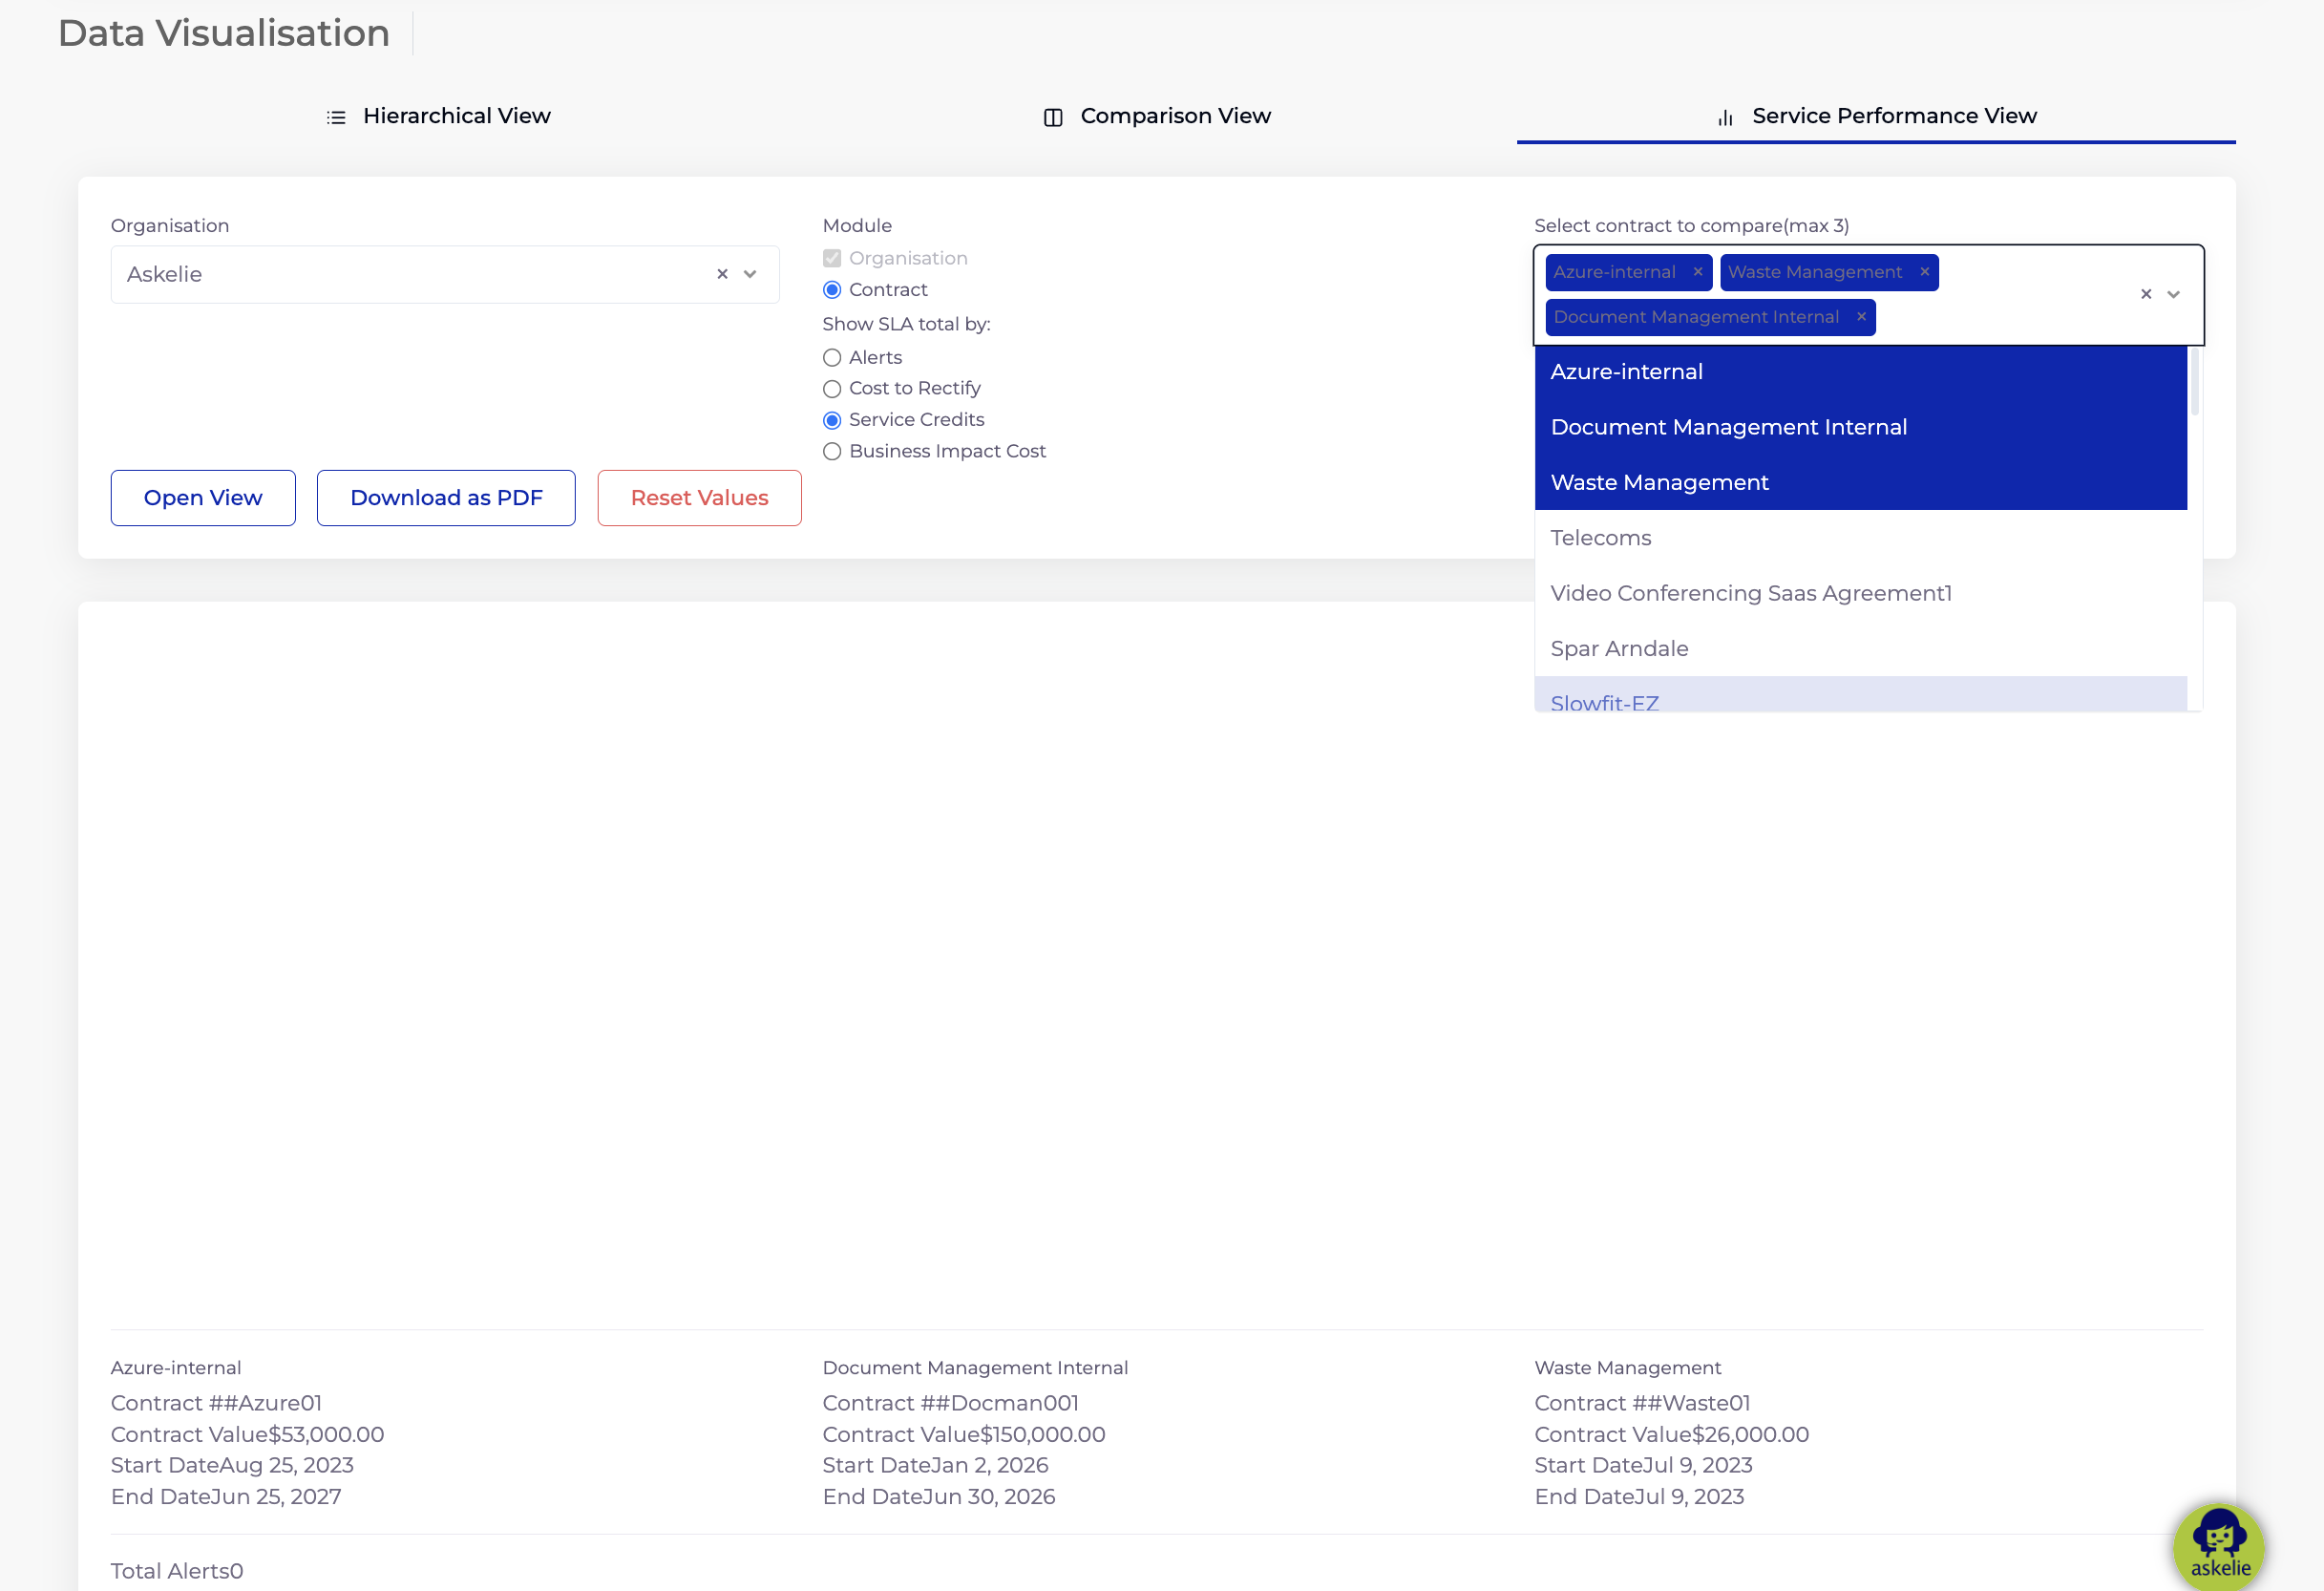The height and width of the screenshot is (1591, 2324).
Task: Click Start DateAug 25, 2023 text
Action: click(232, 1466)
